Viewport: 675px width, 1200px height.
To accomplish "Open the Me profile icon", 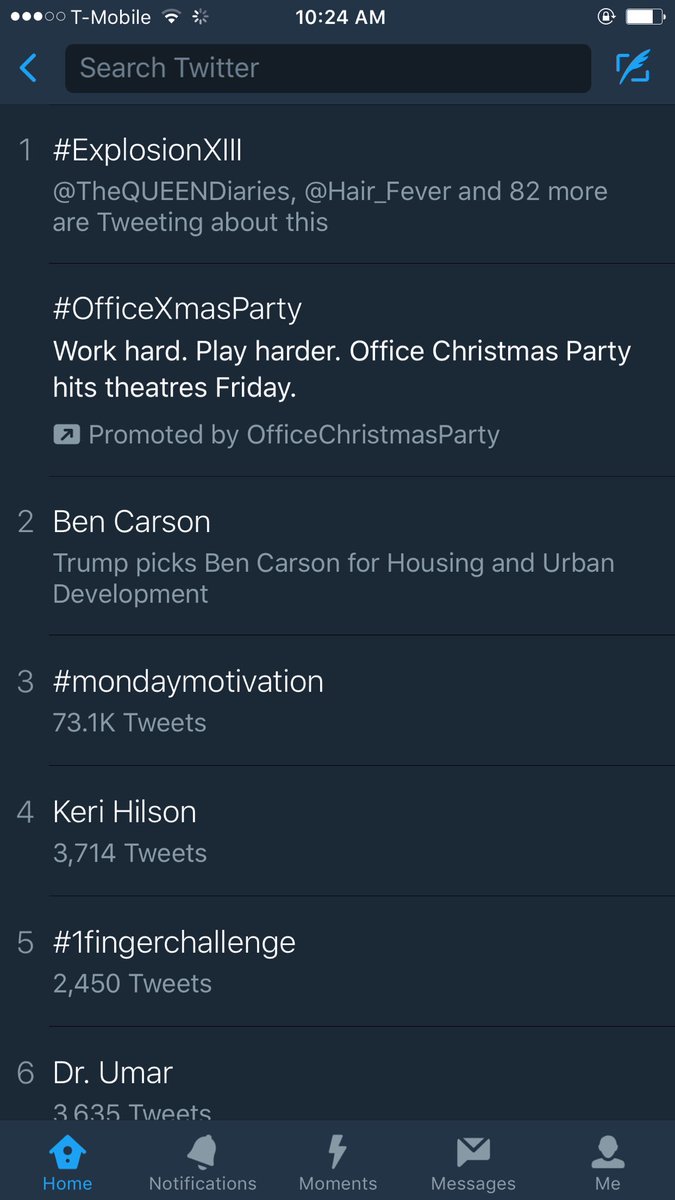I will (608, 1151).
